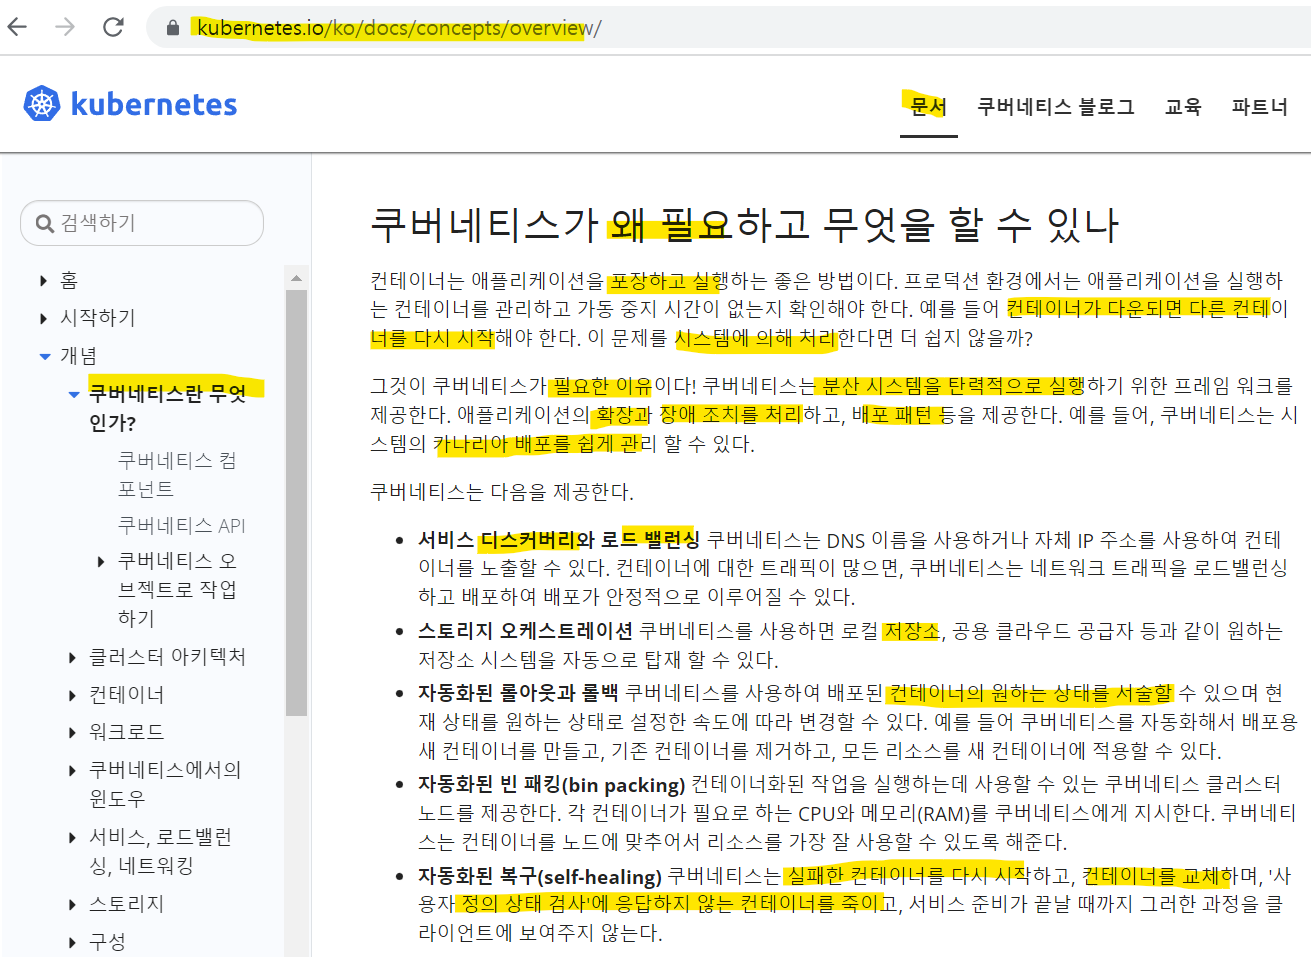The width and height of the screenshot is (1311, 957).
Task: Expand the 컨테이너 tree arrow
Action: tap(72, 696)
